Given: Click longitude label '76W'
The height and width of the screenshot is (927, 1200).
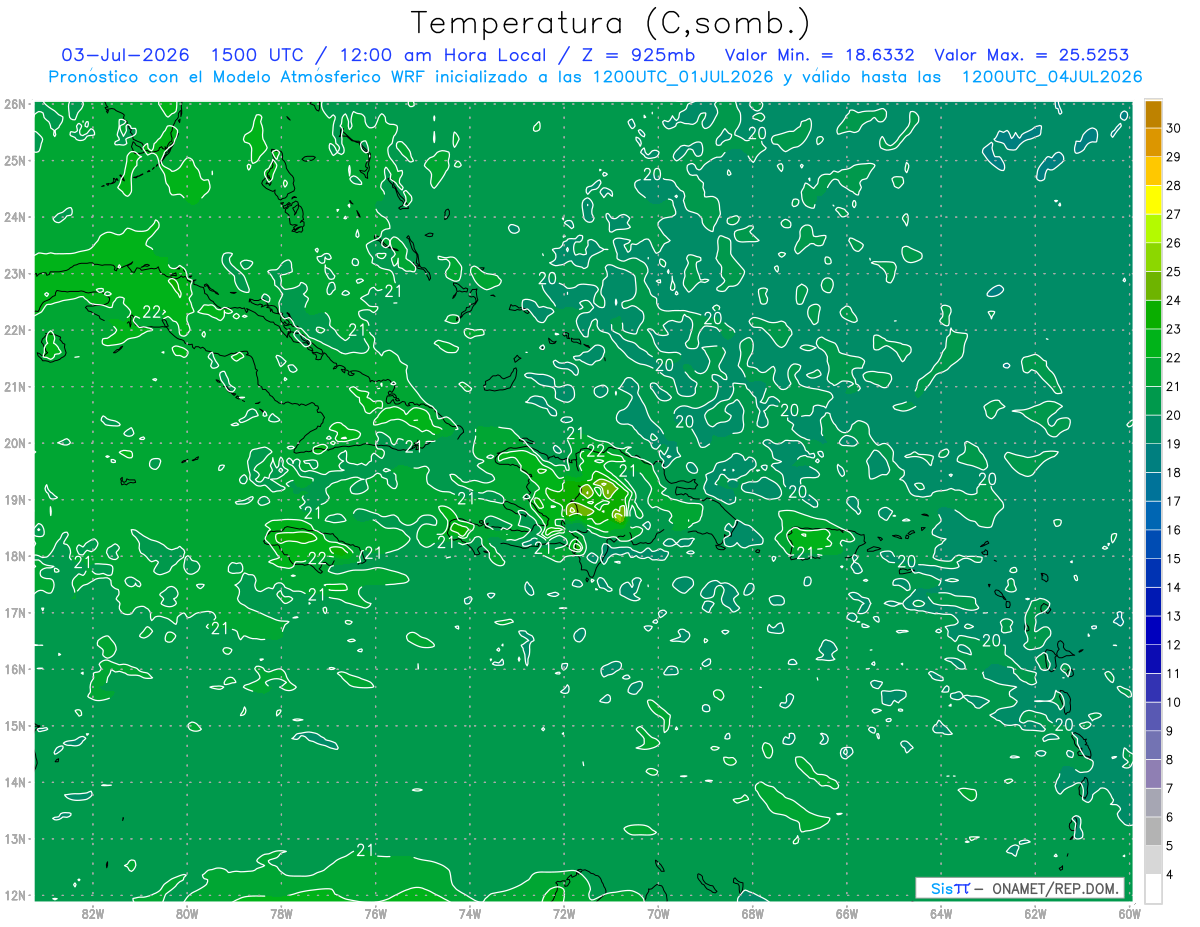Looking at the screenshot, I should click(x=375, y=913).
